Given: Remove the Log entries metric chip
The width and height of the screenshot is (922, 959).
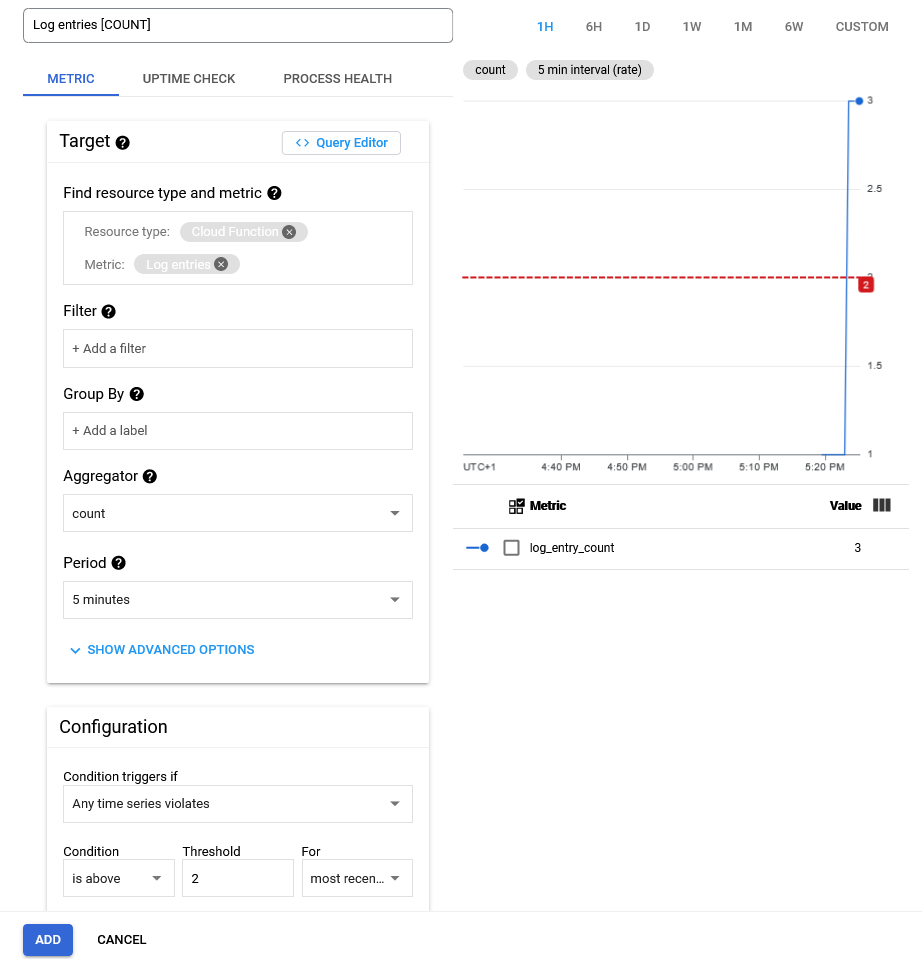Looking at the screenshot, I should 221,265.
